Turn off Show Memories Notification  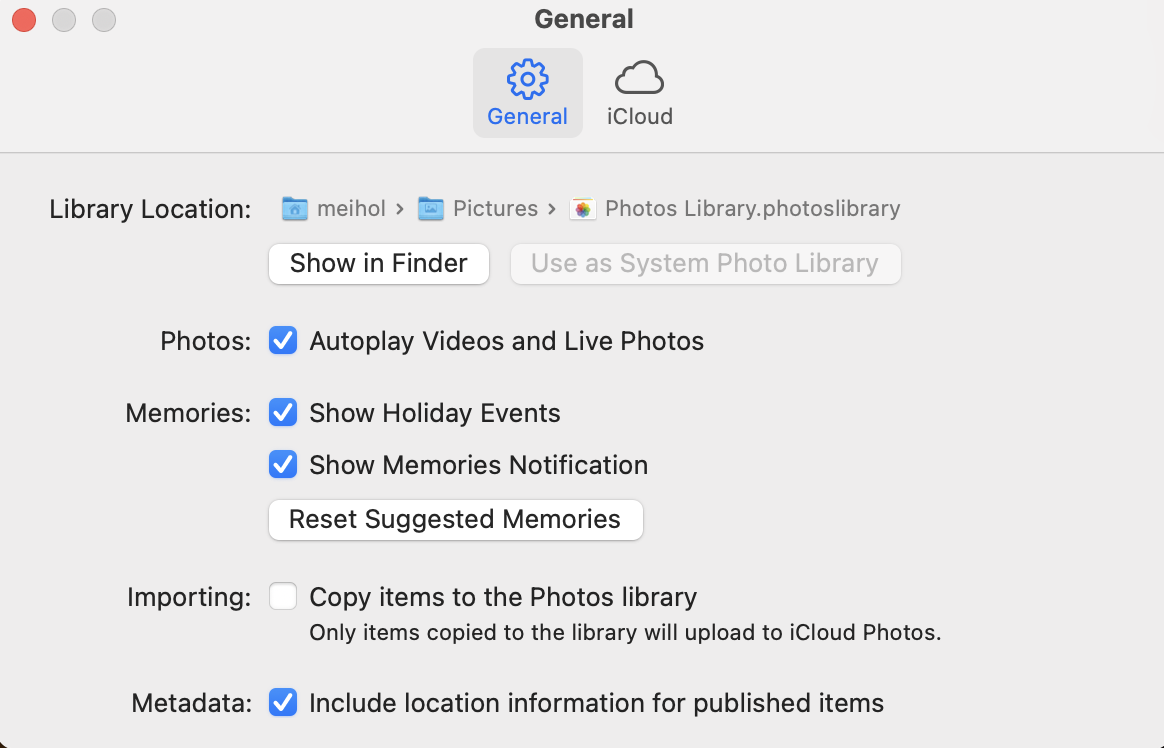pos(283,465)
